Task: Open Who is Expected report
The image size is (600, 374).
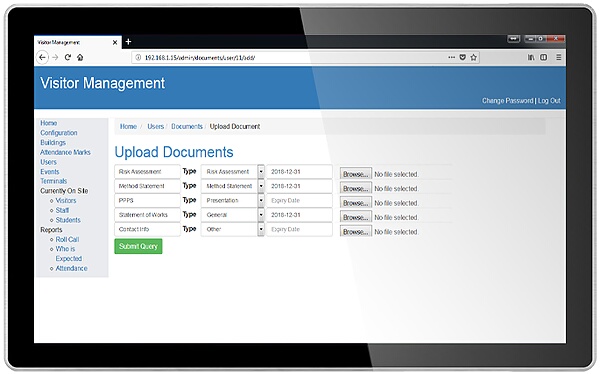Action: pyautogui.click(x=69, y=254)
